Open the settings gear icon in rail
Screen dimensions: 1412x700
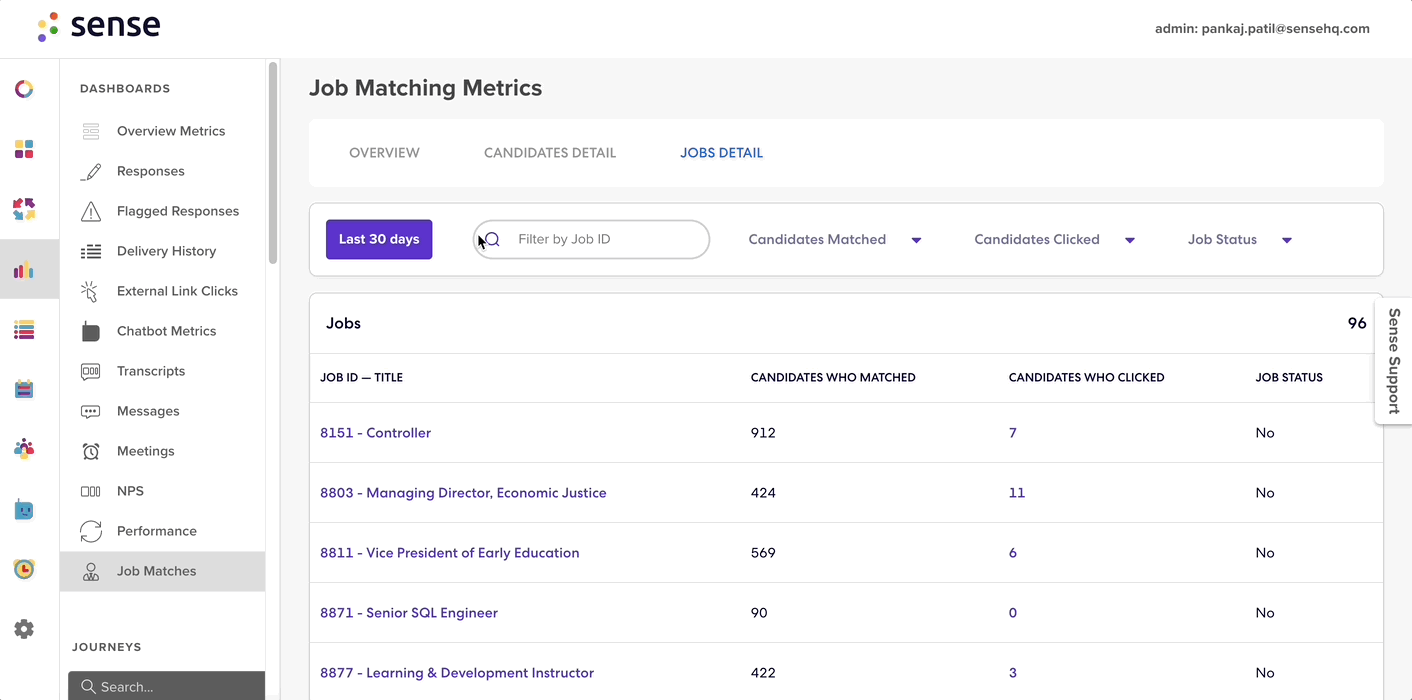24,629
